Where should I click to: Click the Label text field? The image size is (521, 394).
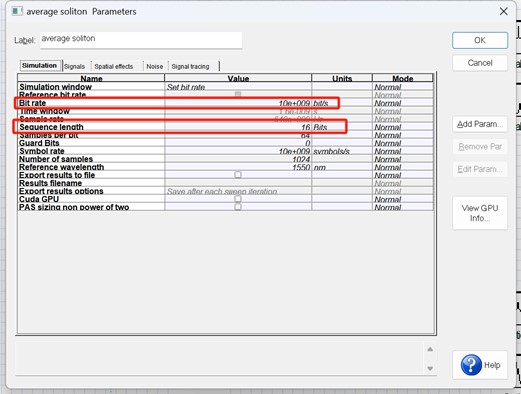141,40
